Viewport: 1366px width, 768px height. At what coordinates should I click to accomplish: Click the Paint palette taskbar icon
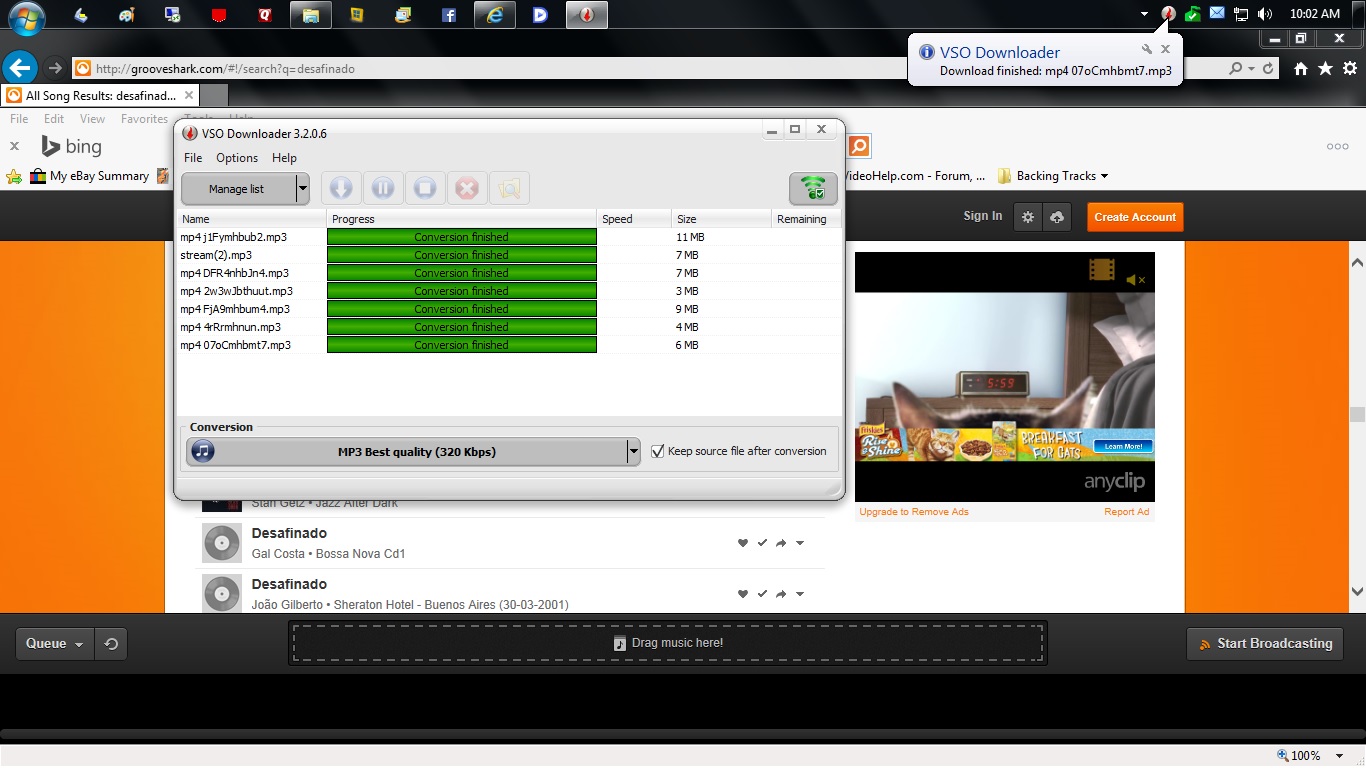pos(127,15)
